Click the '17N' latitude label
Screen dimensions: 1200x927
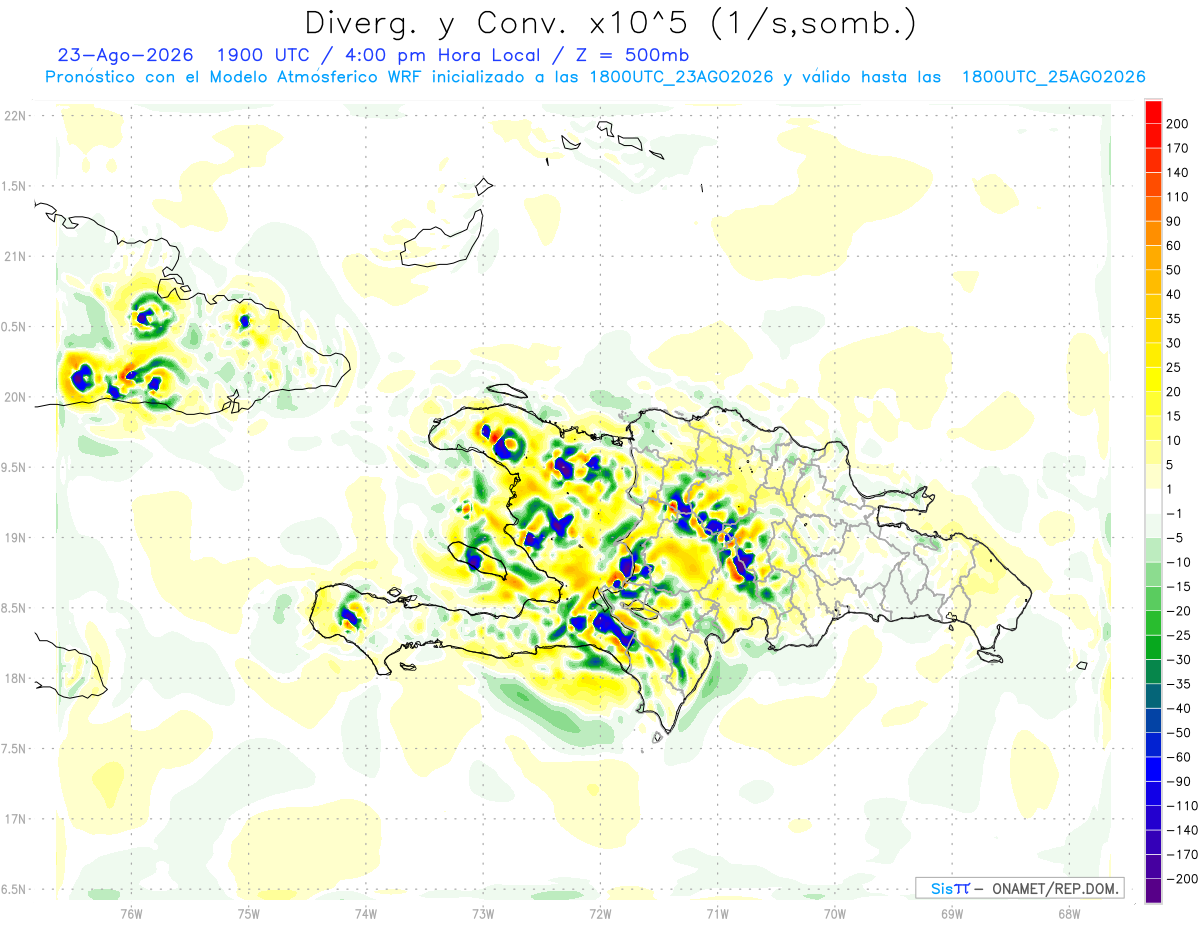tap(14, 819)
